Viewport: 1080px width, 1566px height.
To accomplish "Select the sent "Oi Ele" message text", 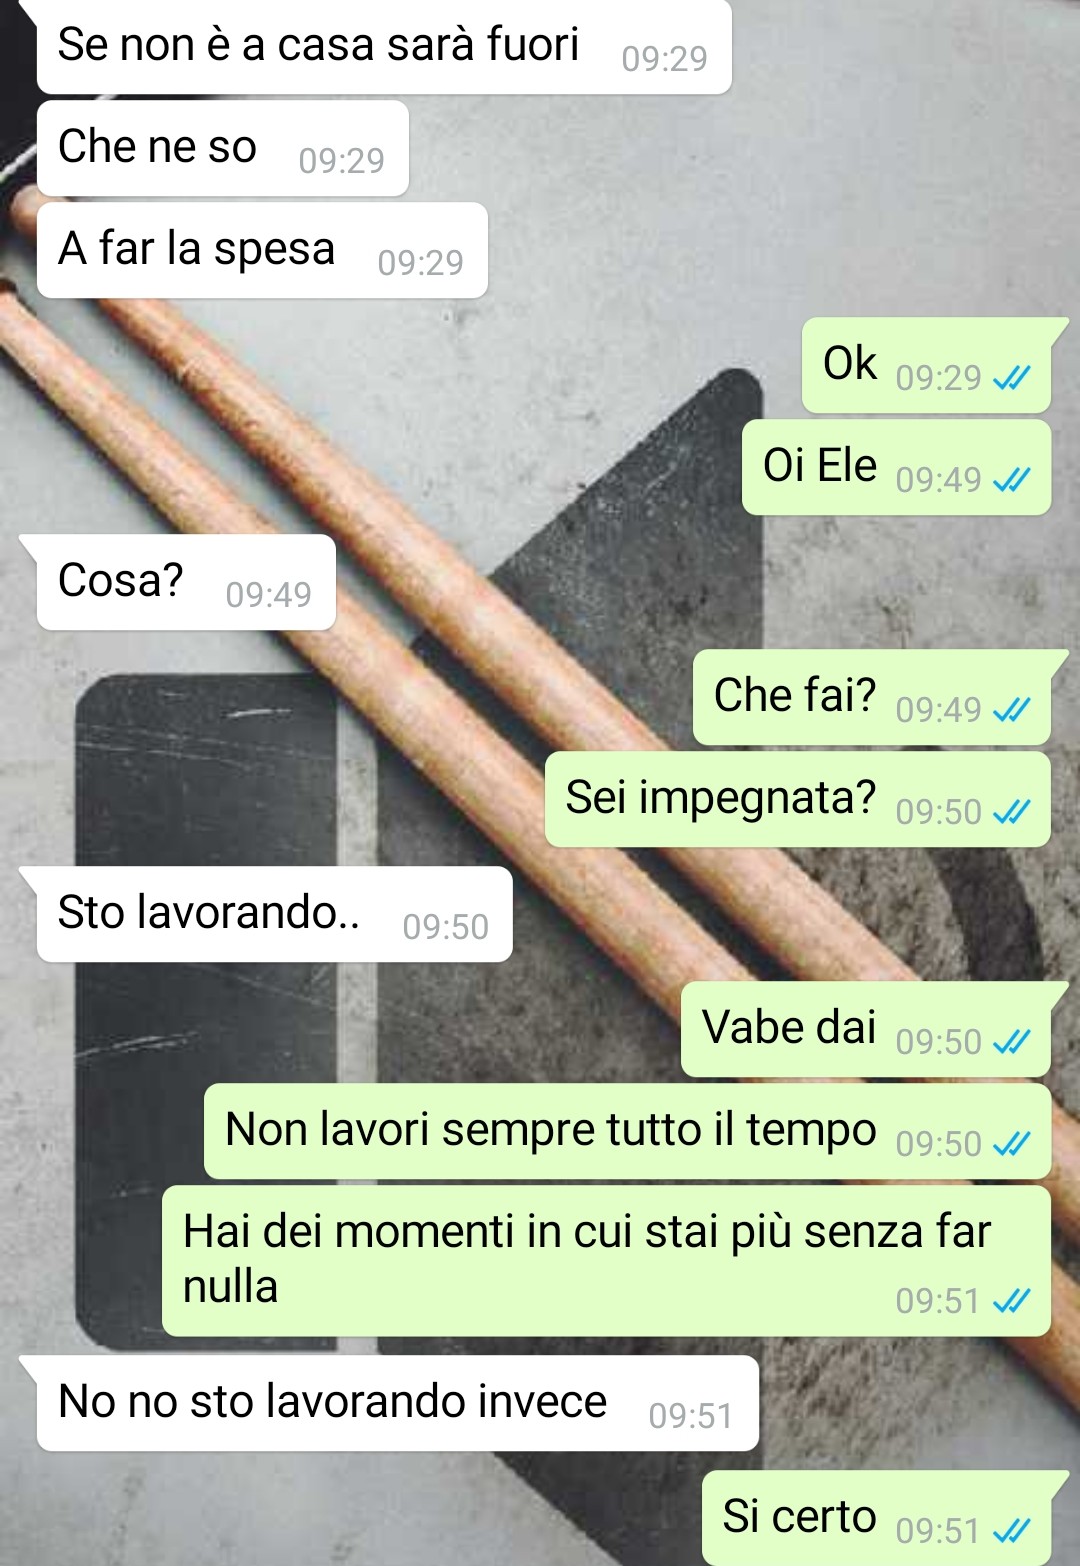I will pos(819,466).
